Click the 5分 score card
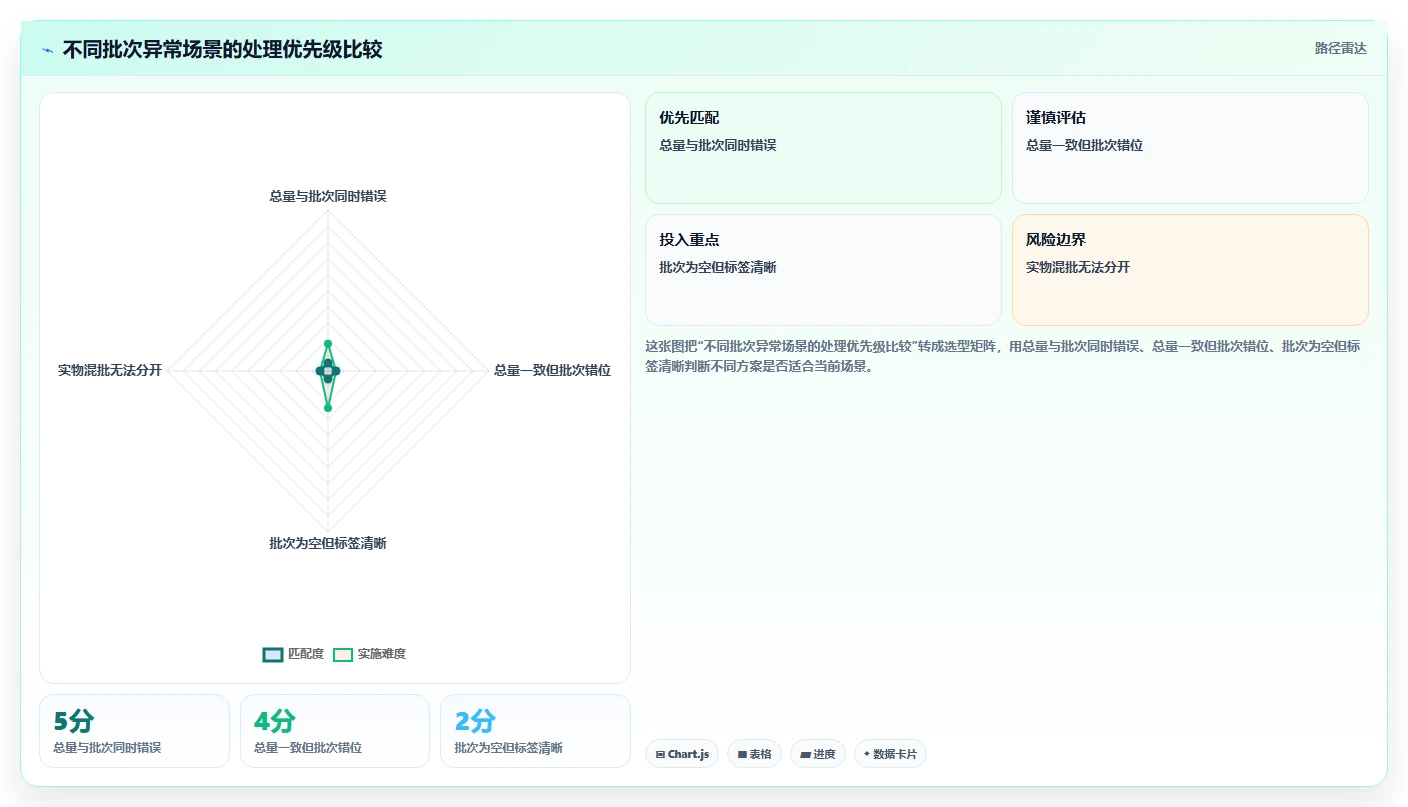Viewport: 1408px width, 807px height. (134, 731)
